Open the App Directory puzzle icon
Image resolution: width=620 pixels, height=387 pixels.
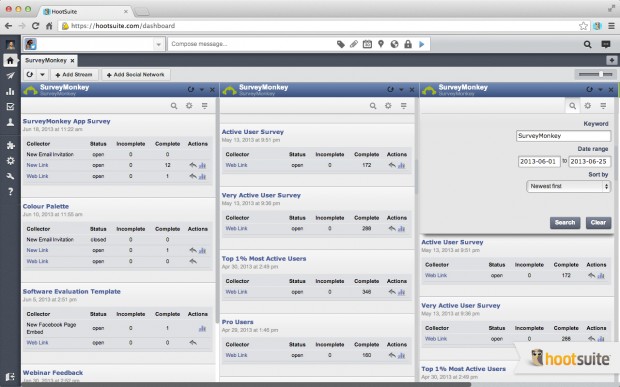[x=10, y=145]
